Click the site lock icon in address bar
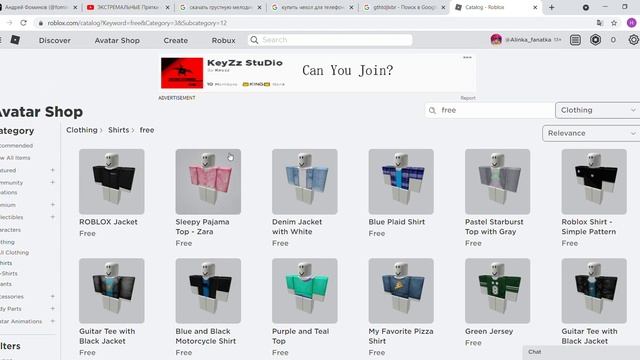This screenshot has width=640, height=360. click(x=40, y=23)
